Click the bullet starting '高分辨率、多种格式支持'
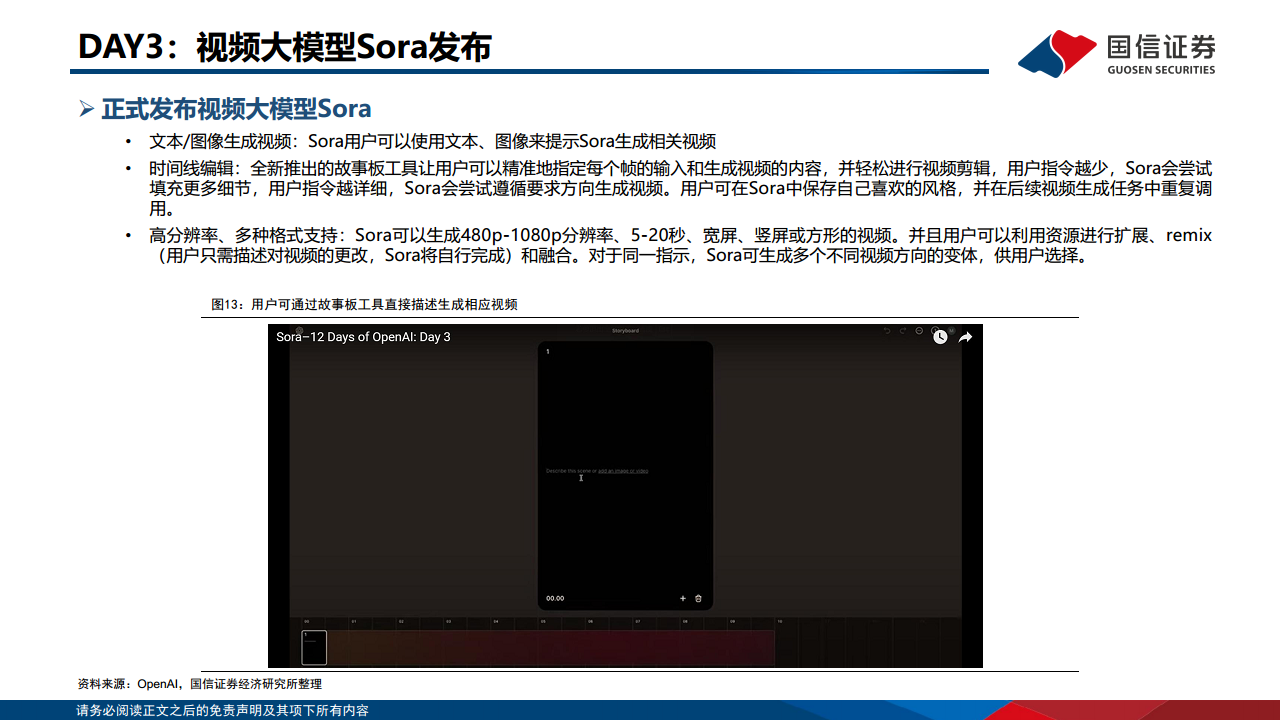The width and height of the screenshot is (1280, 720). tap(680, 245)
